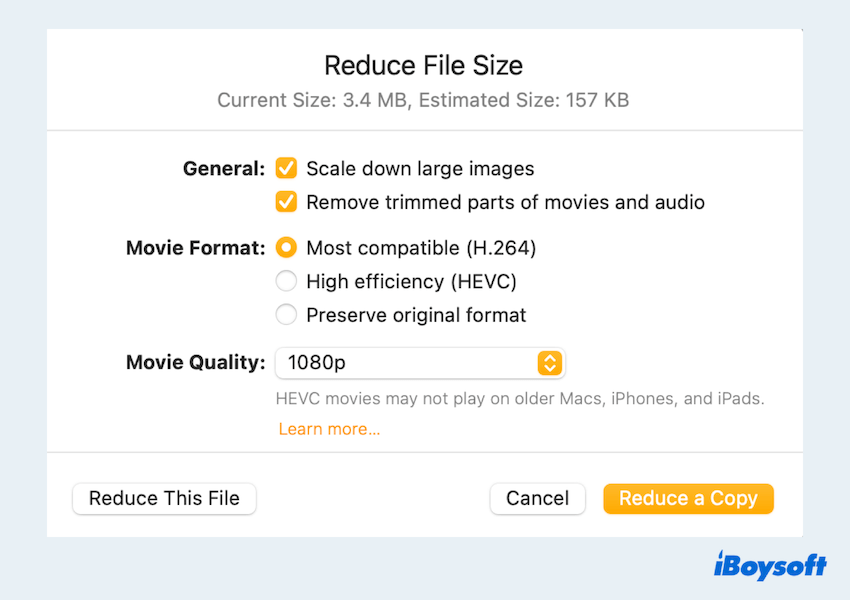This screenshot has width=850, height=600.
Task: Choose High efficiency (HEVC) movie format
Action: (x=287, y=281)
